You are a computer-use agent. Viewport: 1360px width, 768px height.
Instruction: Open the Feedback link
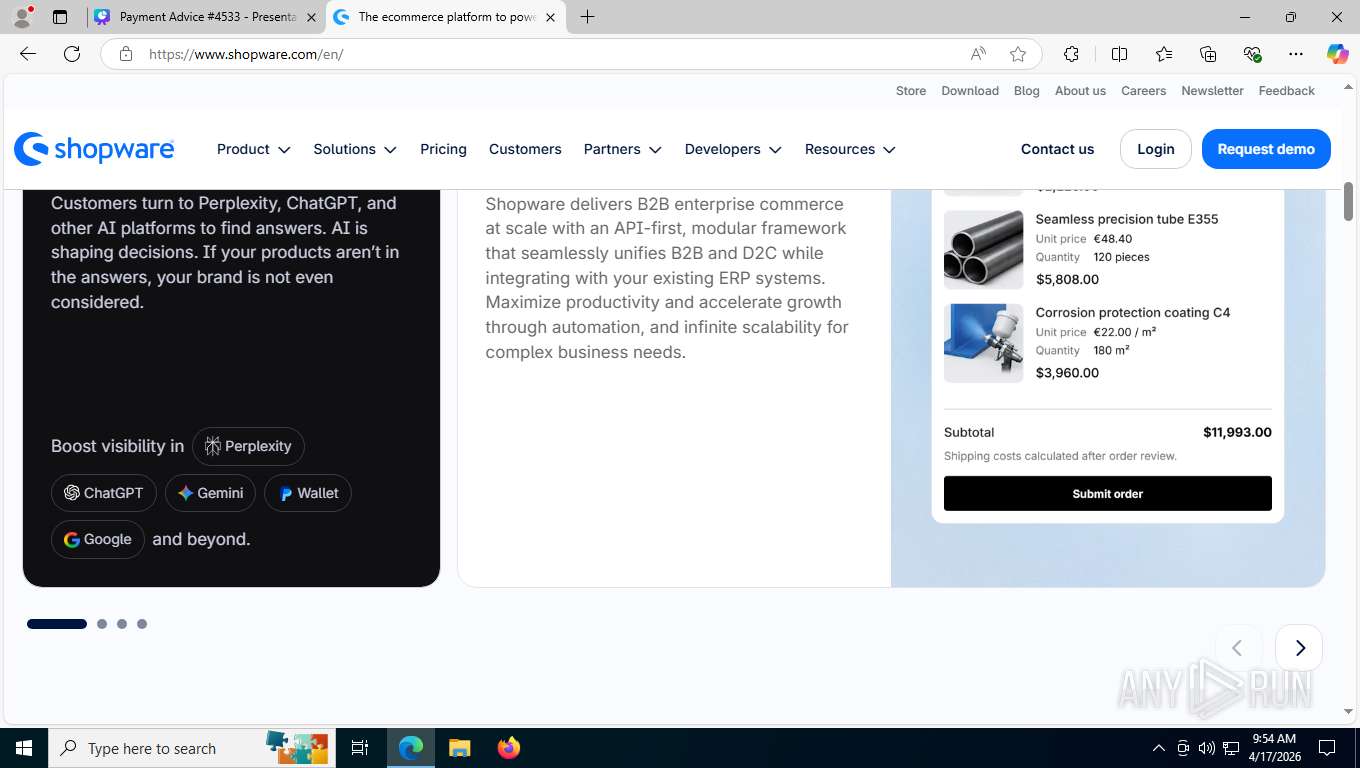[1286, 91]
